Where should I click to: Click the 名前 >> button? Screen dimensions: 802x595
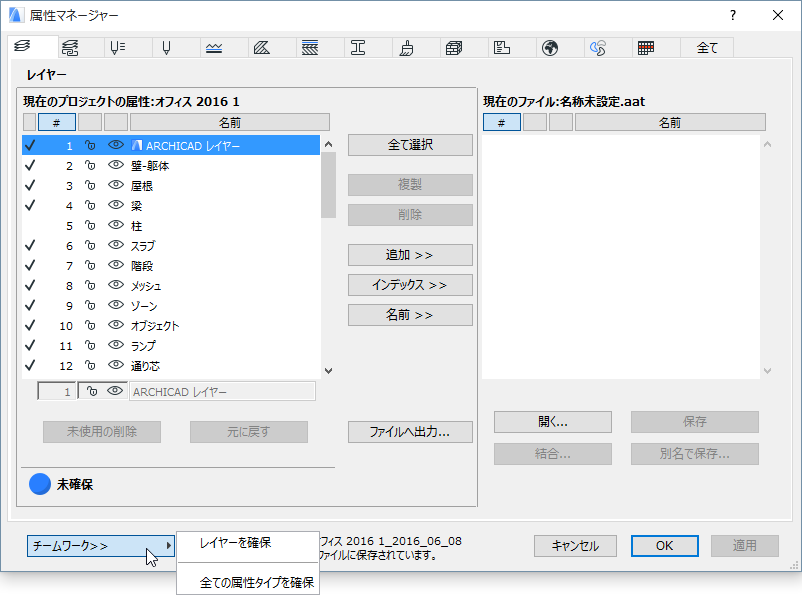(410, 315)
